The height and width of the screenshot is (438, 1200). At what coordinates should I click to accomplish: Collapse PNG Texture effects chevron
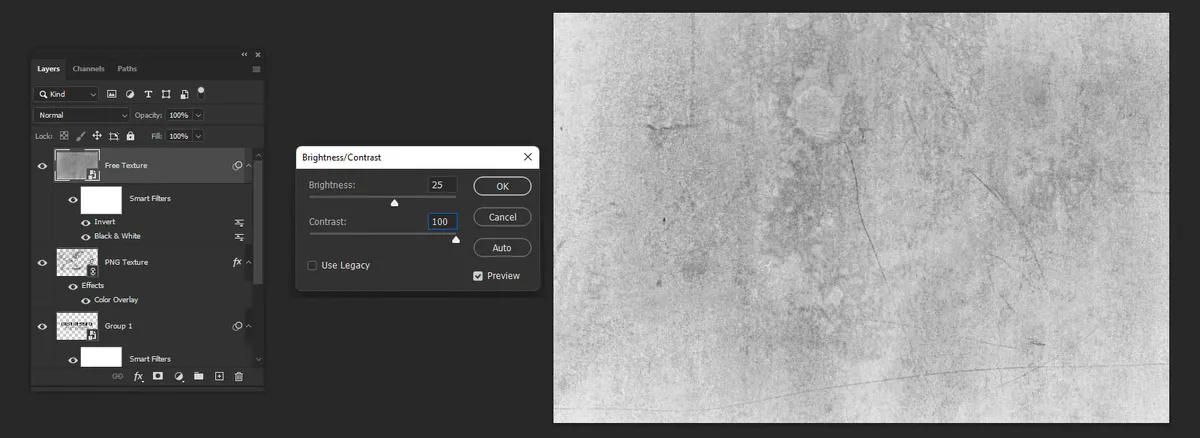click(248, 263)
